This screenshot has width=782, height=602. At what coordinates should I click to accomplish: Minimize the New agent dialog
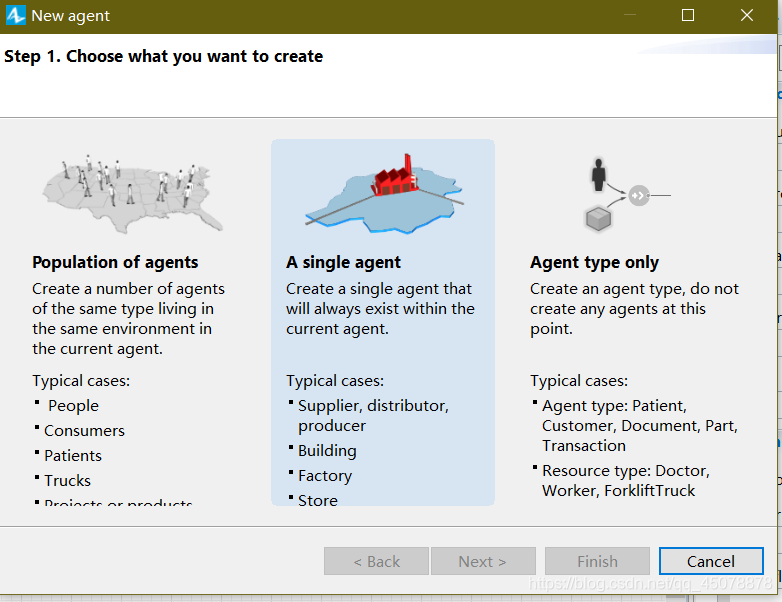[x=629, y=16]
